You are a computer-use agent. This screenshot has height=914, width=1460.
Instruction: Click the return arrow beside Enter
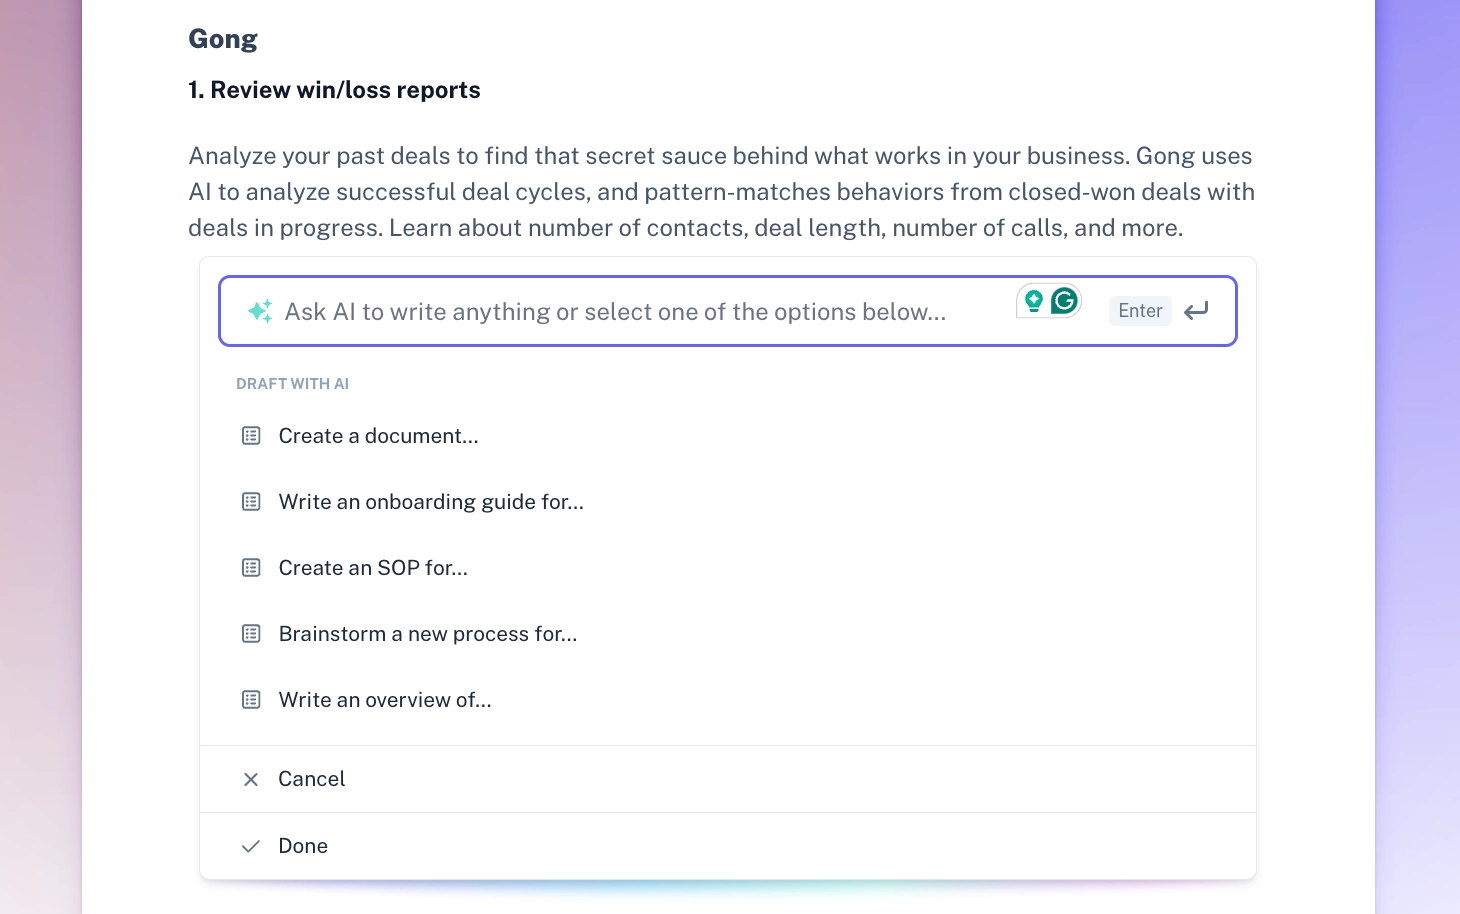[1196, 311]
